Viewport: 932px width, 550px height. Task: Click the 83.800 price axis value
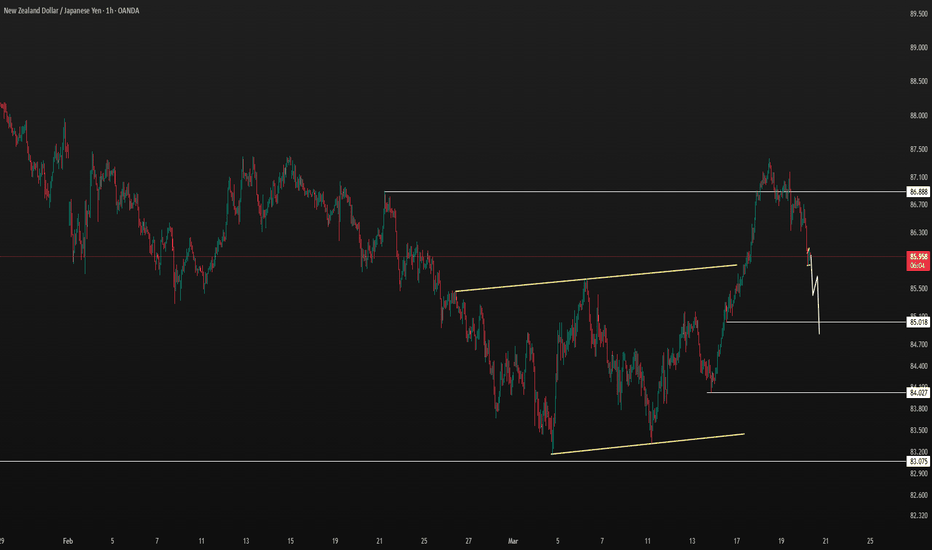pyautogui.click(x=918, y=408)
